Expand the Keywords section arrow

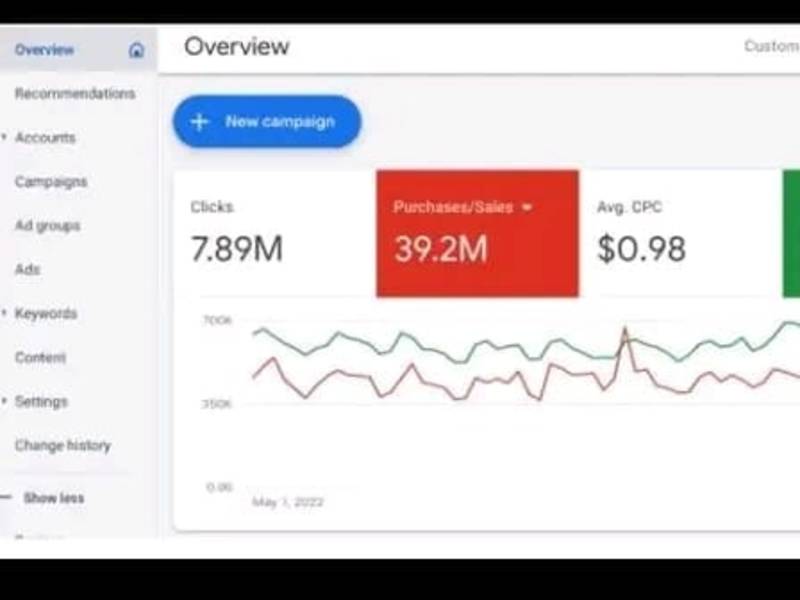(4, 313)
